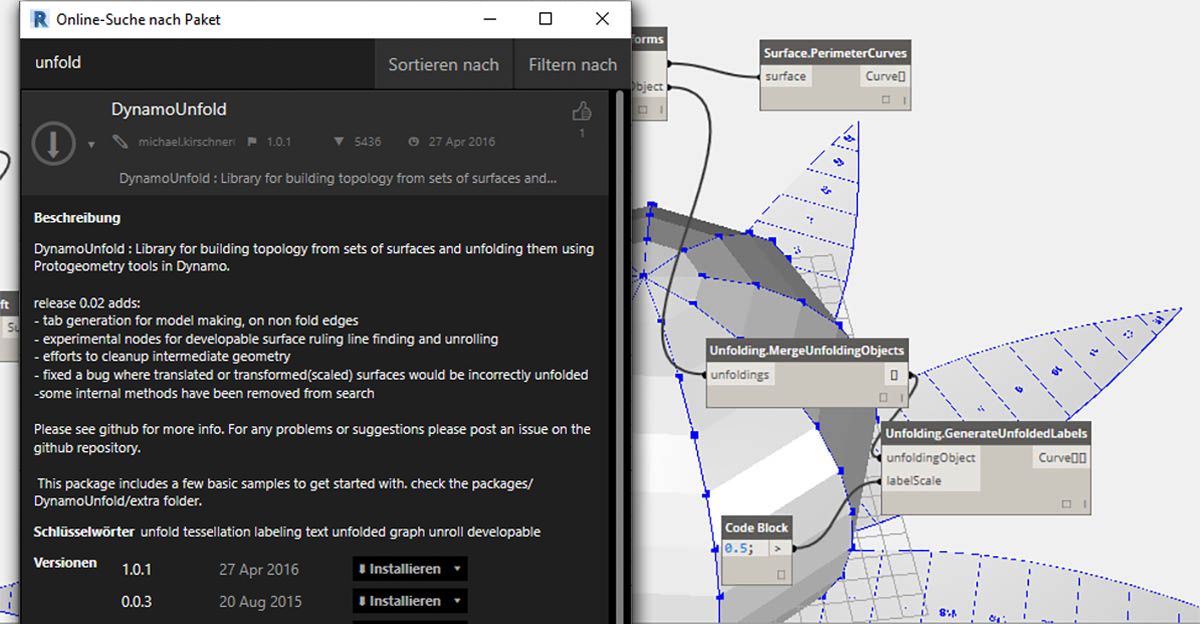
Task: Click author name michael.kirschner
Action: [187, 142]
